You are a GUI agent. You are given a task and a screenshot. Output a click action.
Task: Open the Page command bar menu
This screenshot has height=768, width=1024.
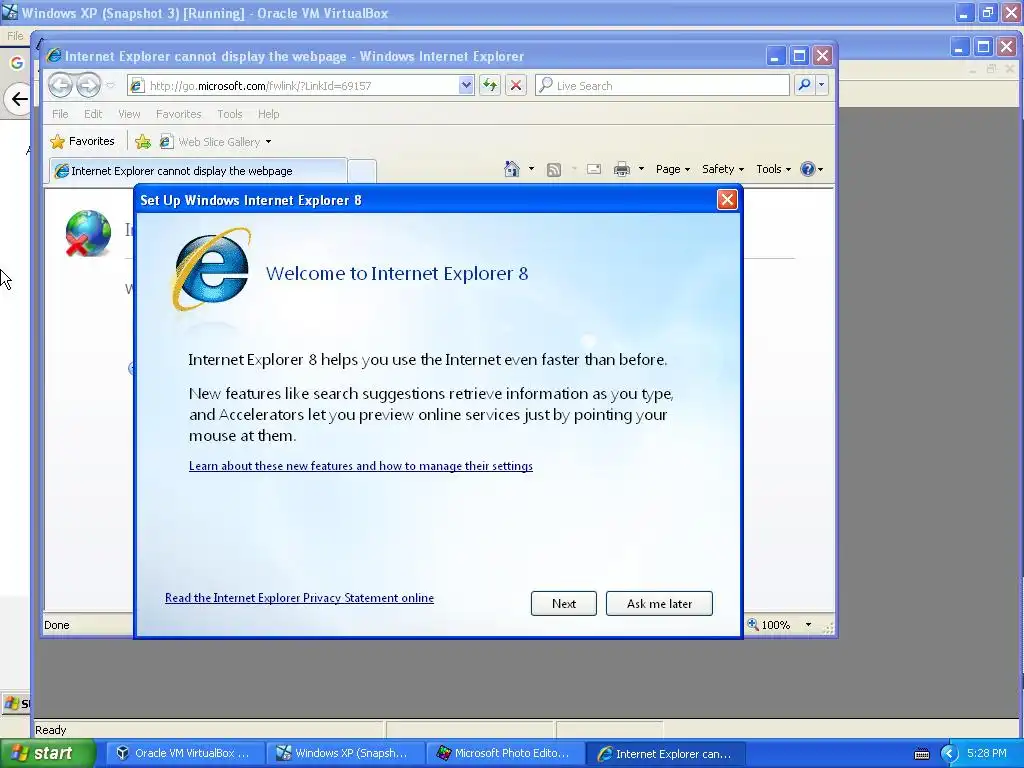673,169
